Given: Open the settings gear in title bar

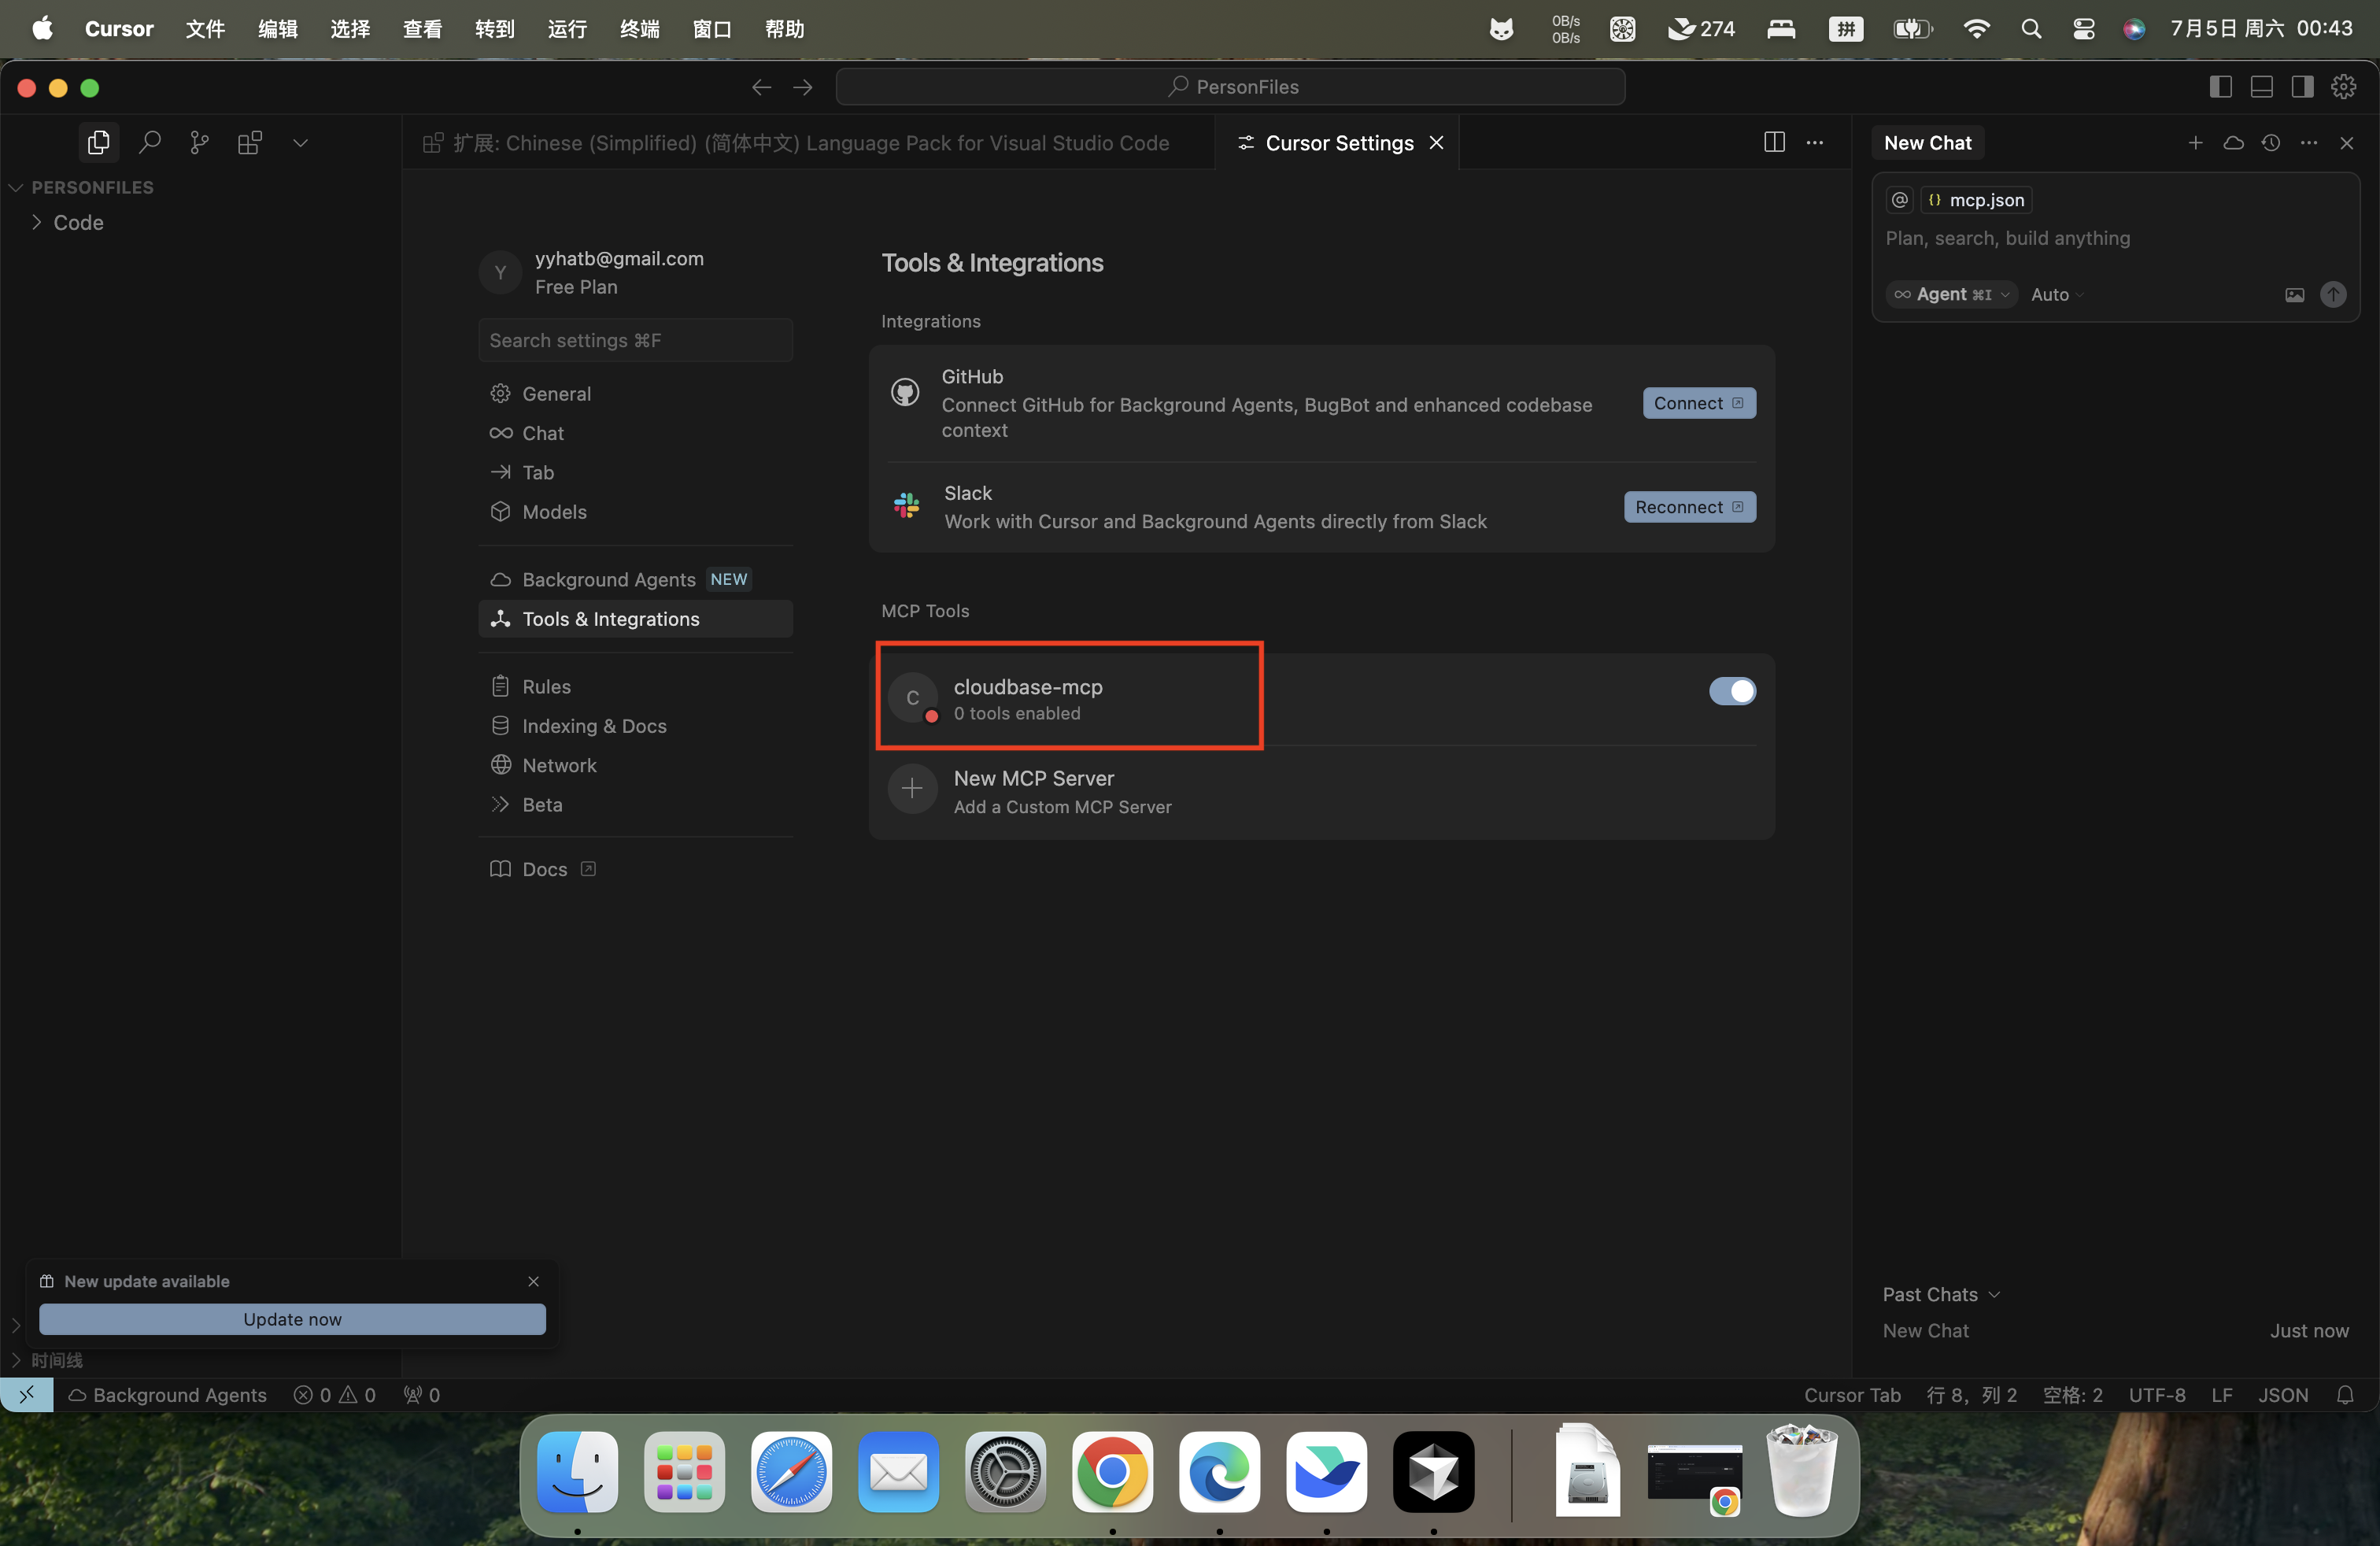Looking at the screenshot, I should click(x=2343, y=88).
